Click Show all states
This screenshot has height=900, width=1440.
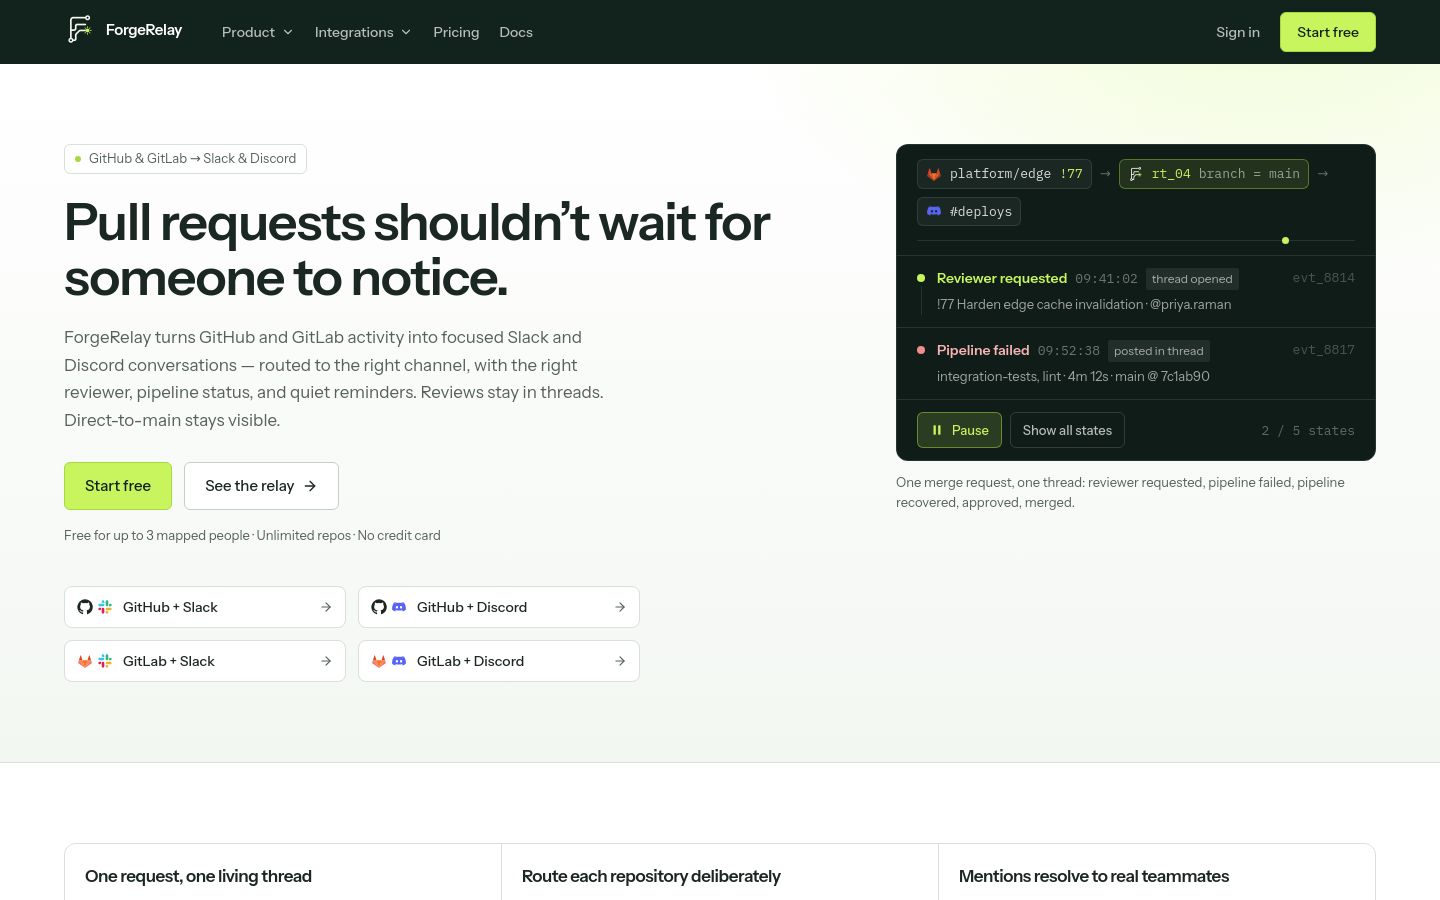pyautogui.click(x=1067, y=430)
